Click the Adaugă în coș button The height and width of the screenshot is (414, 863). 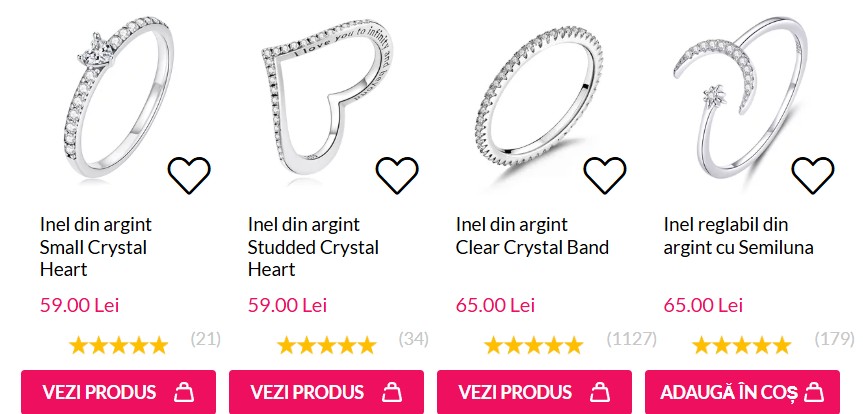click(x=742, y=392)
